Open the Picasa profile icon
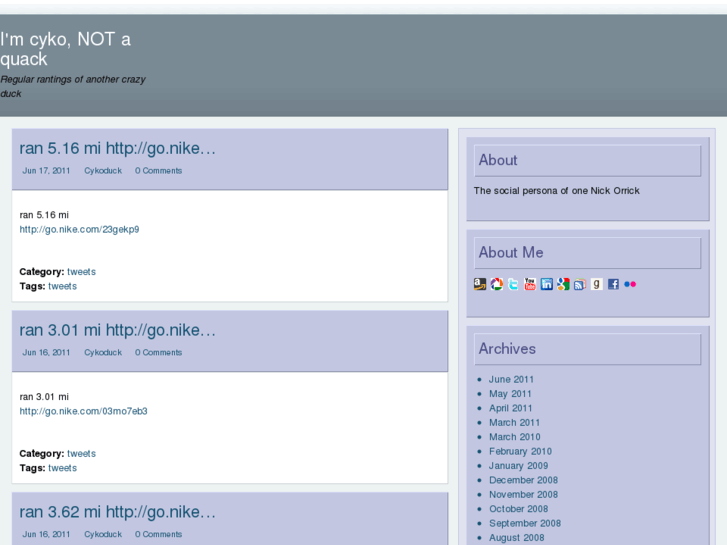Screen dimensions: 727x545 (x=497, y=284)
